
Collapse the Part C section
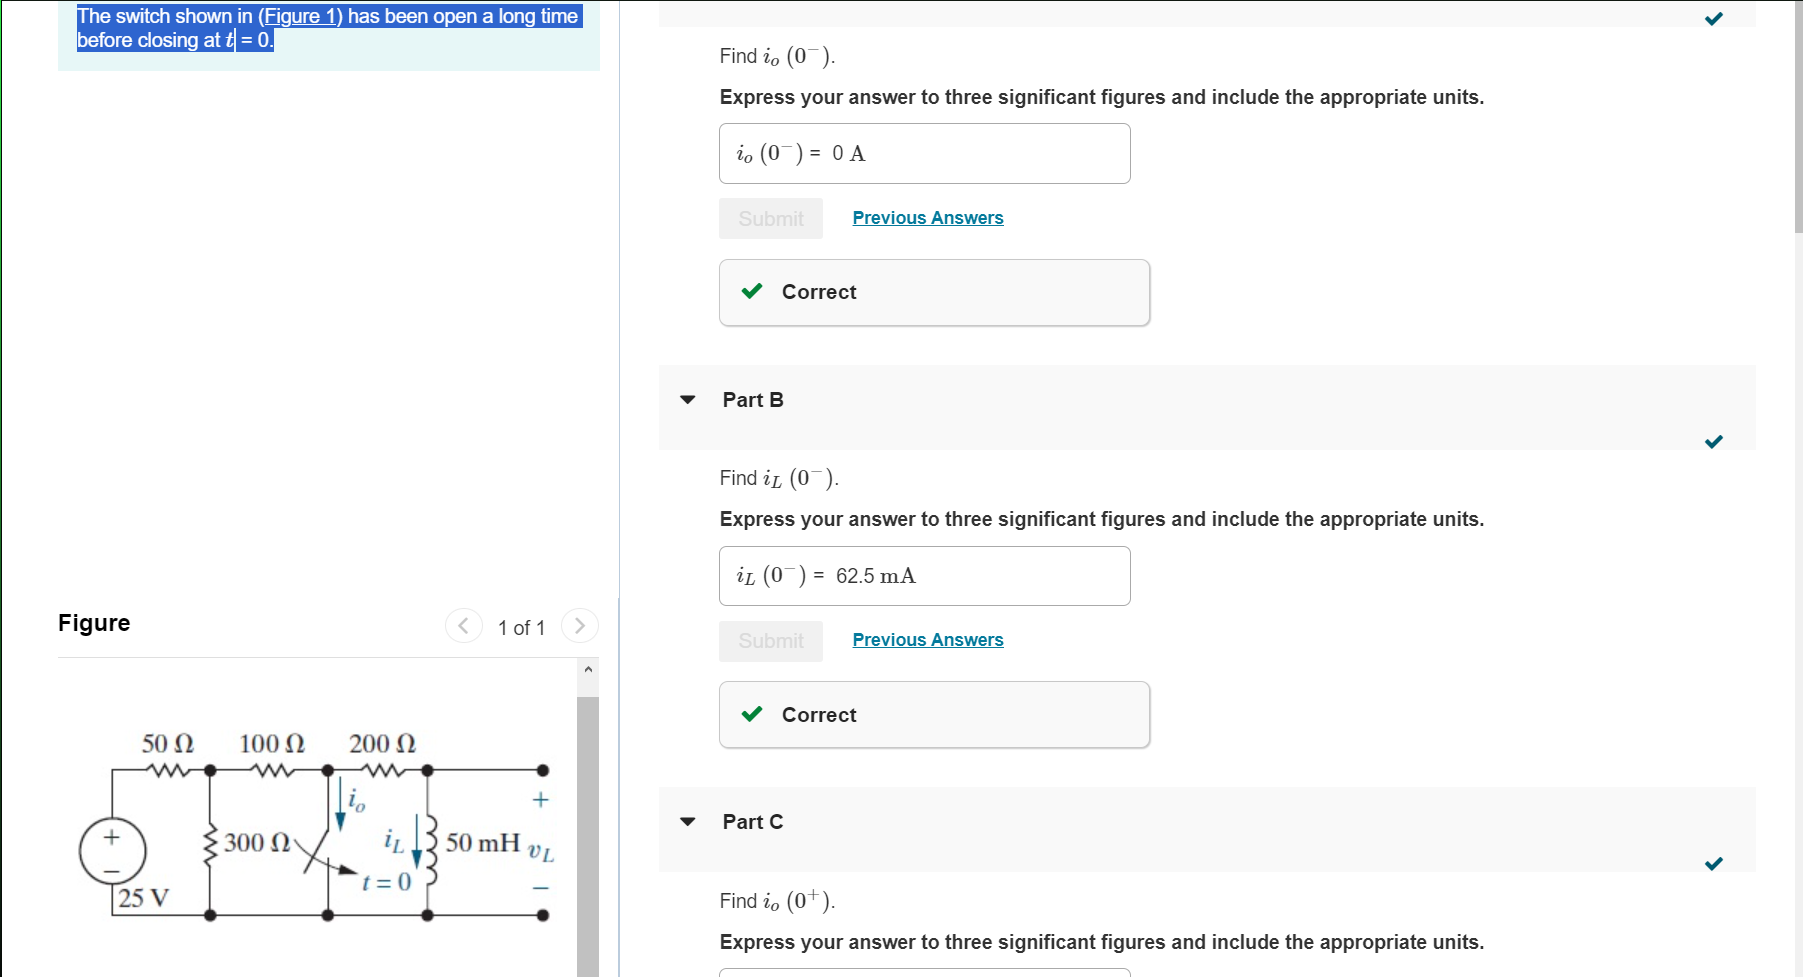click(x=687, y=821)
